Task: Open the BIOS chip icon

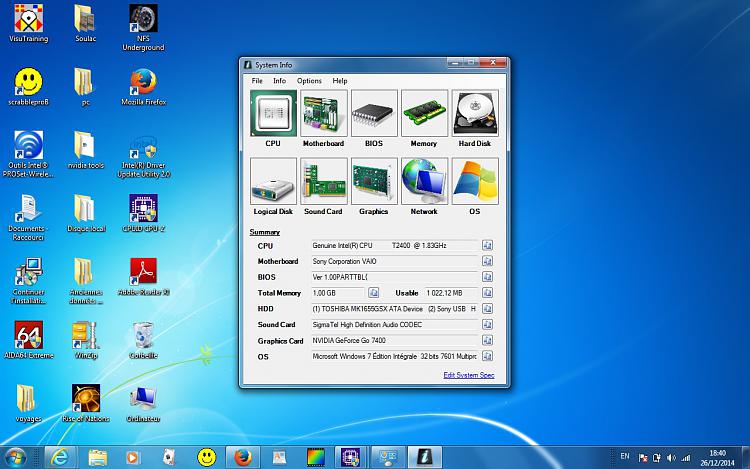Action: [x=374, y=113]
